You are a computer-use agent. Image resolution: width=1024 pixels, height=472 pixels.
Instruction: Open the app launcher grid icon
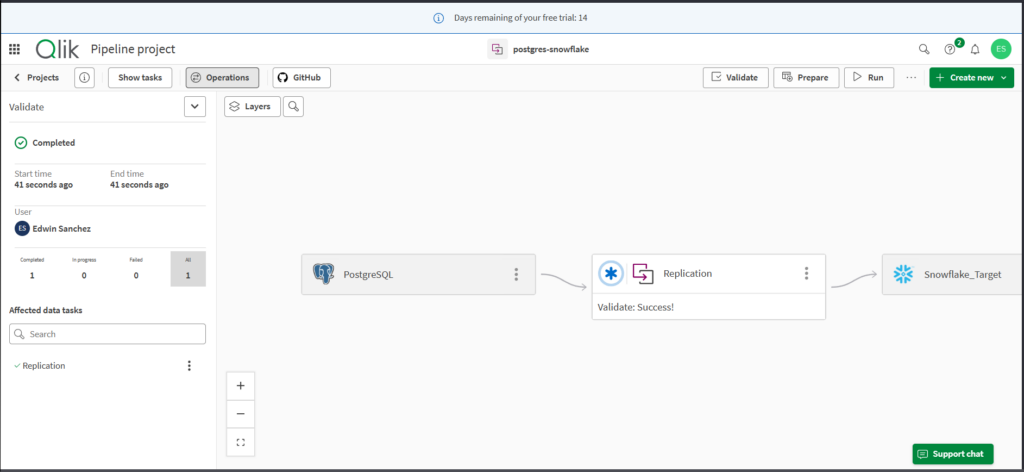click(14, 49)
